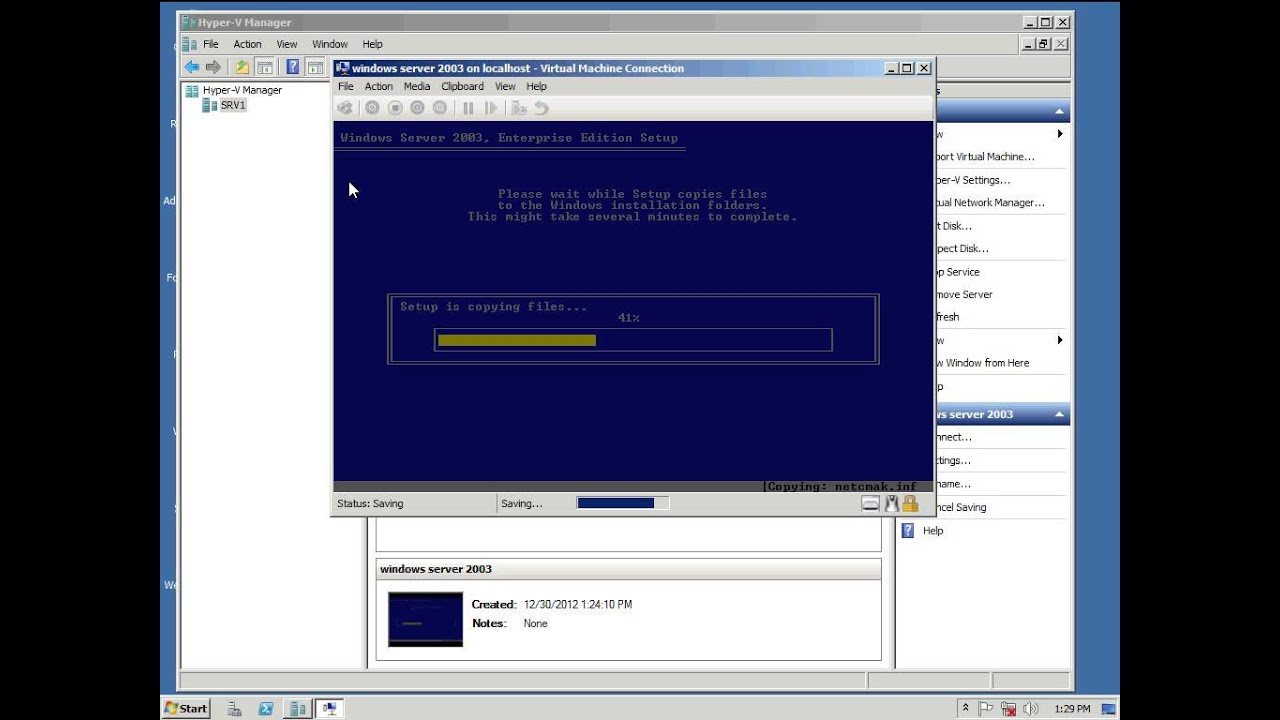Open View menu in VM Connection window

[x=505, y=87]
